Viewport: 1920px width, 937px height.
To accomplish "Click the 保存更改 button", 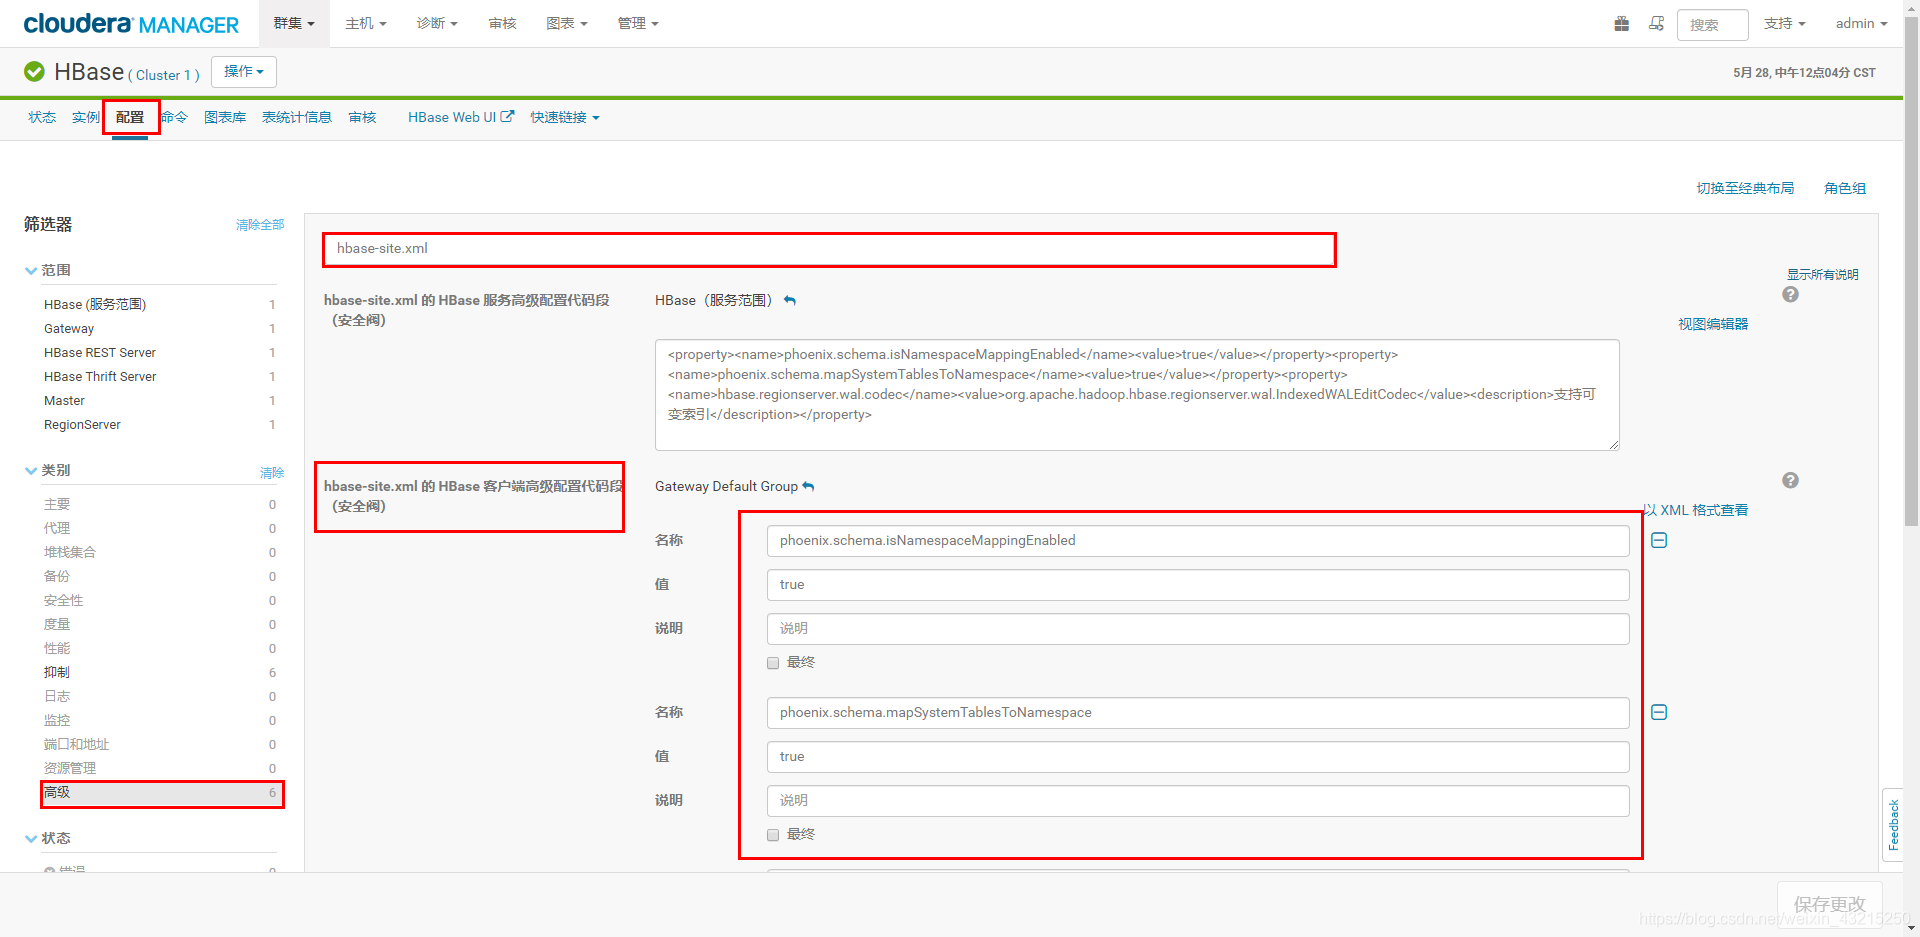I will [1829, 904].
